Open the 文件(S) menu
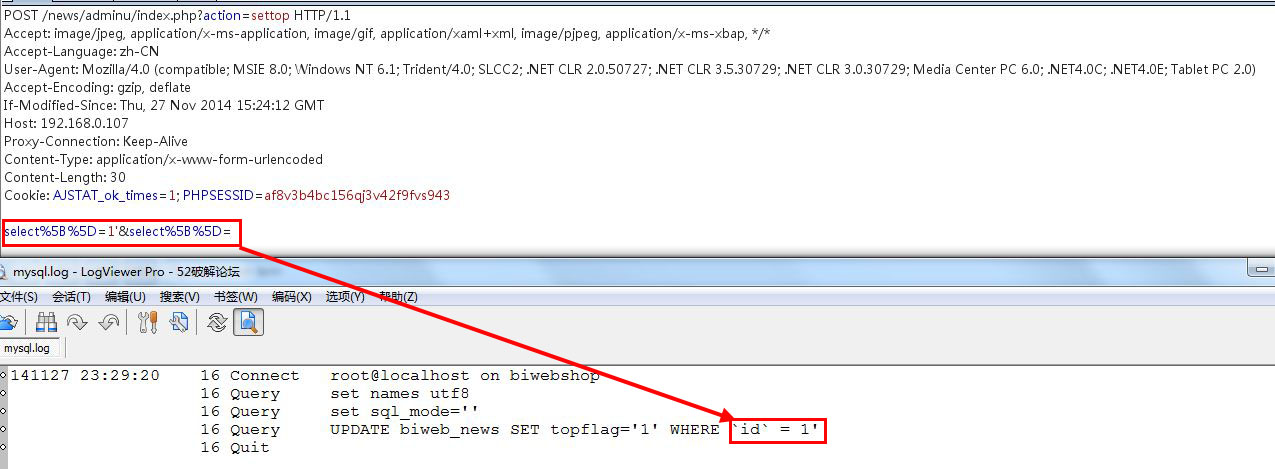The width and height of the screenshot is (1275, 469). [x=19, y=297]
